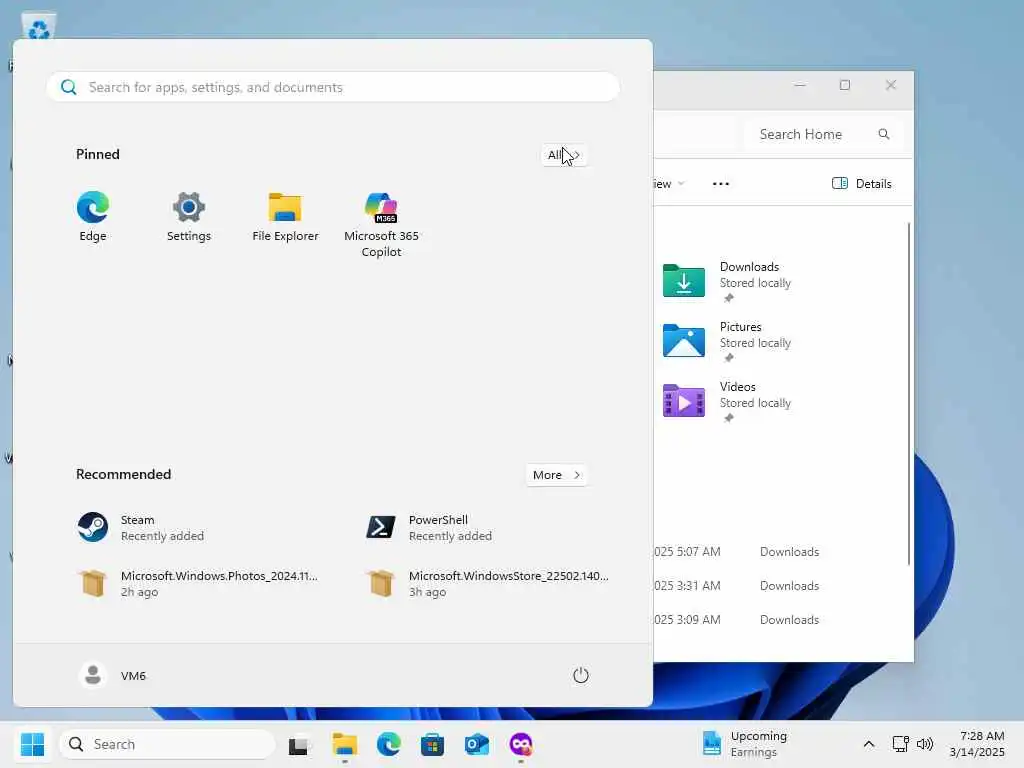Open Recycle Bin on desktop
The width and height of the screenshot is (1024, 768).
(39, 26)
